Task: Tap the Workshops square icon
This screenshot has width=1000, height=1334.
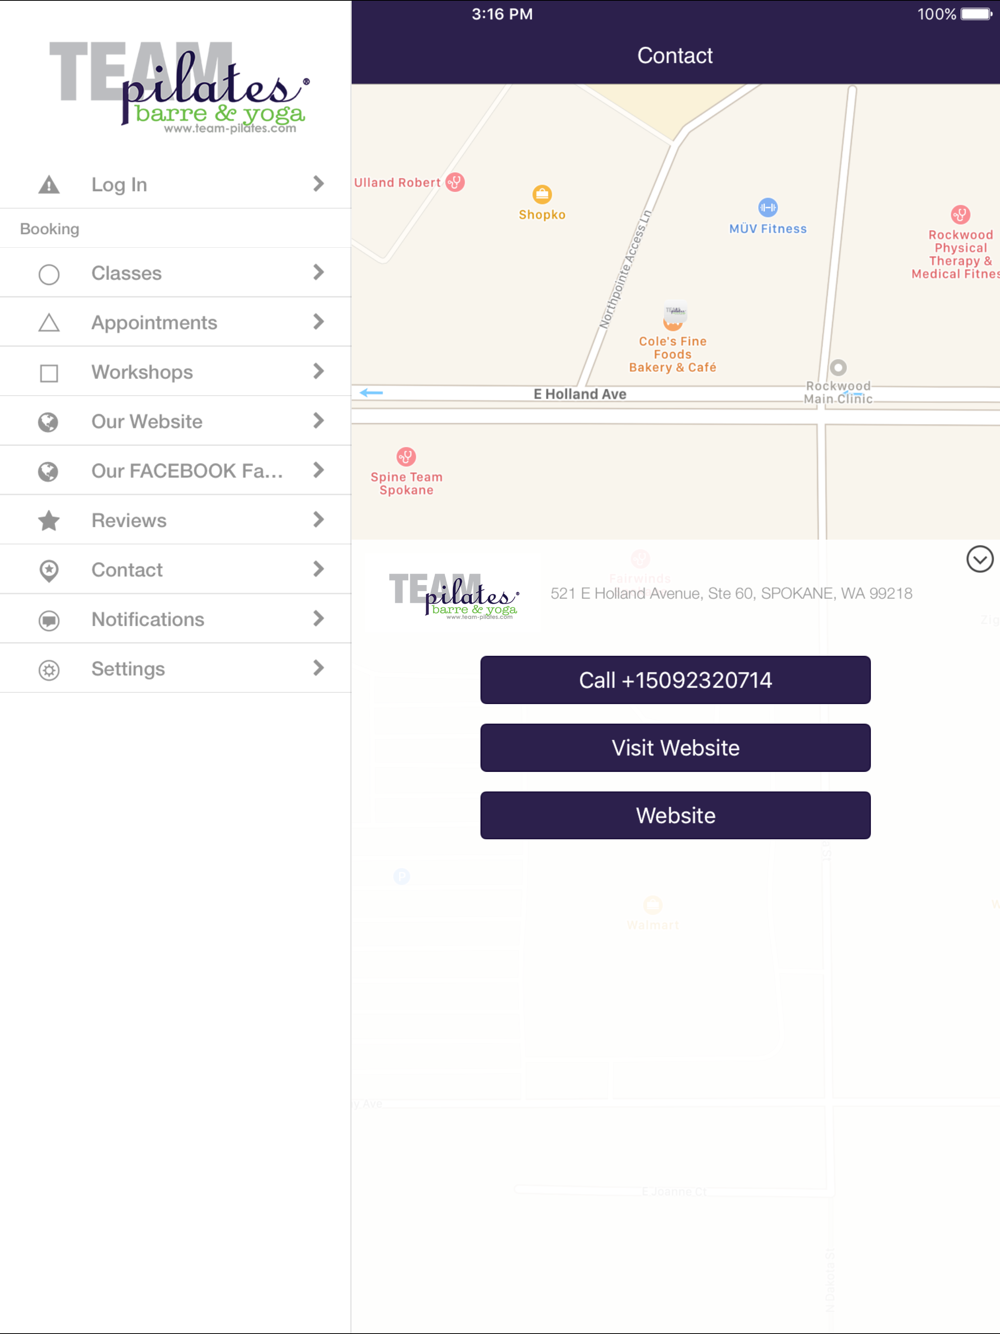Action: point(49,373)
